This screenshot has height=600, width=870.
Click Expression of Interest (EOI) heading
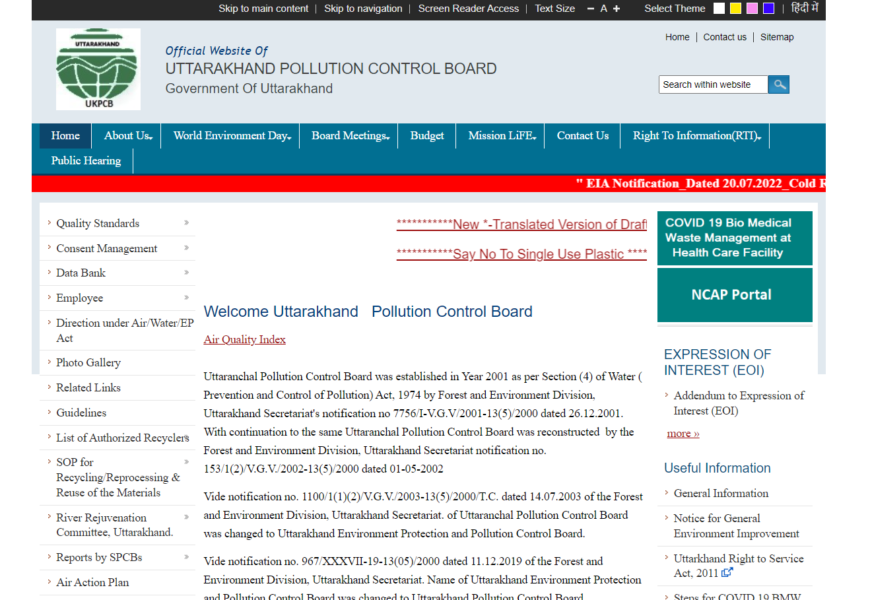pyautogui.click(x=717, y=362)
